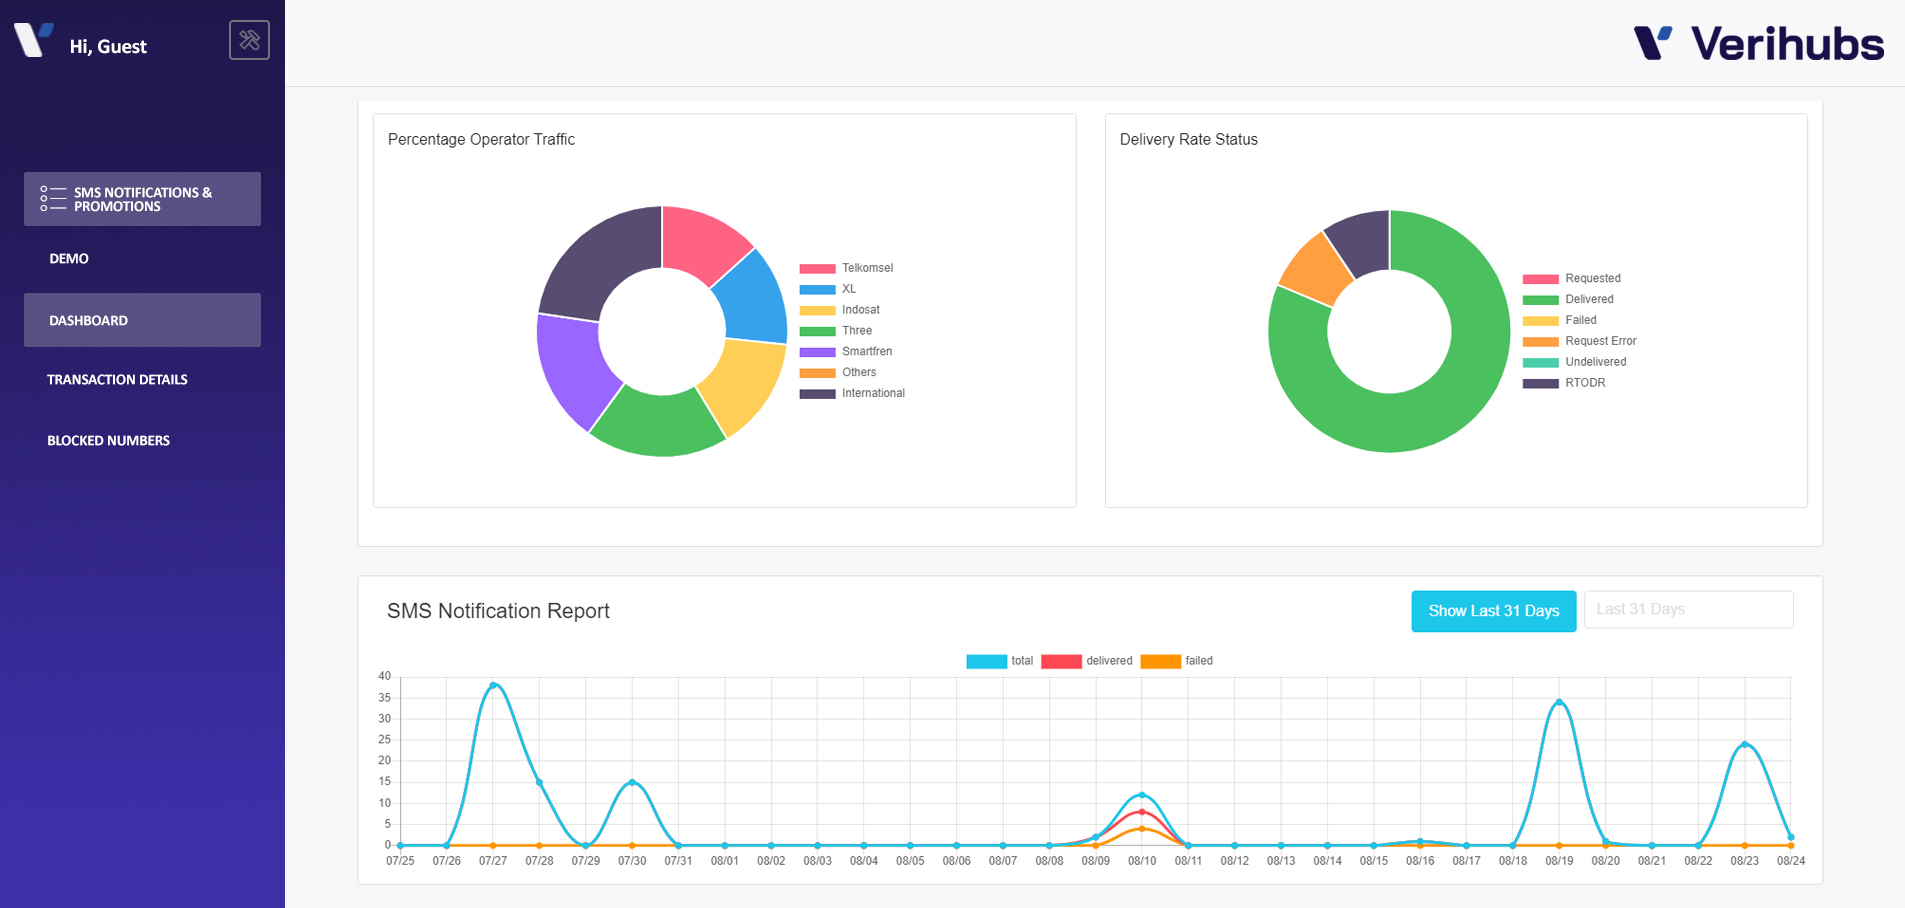Toggle the Delivered legend entry

coord(1568,299)
